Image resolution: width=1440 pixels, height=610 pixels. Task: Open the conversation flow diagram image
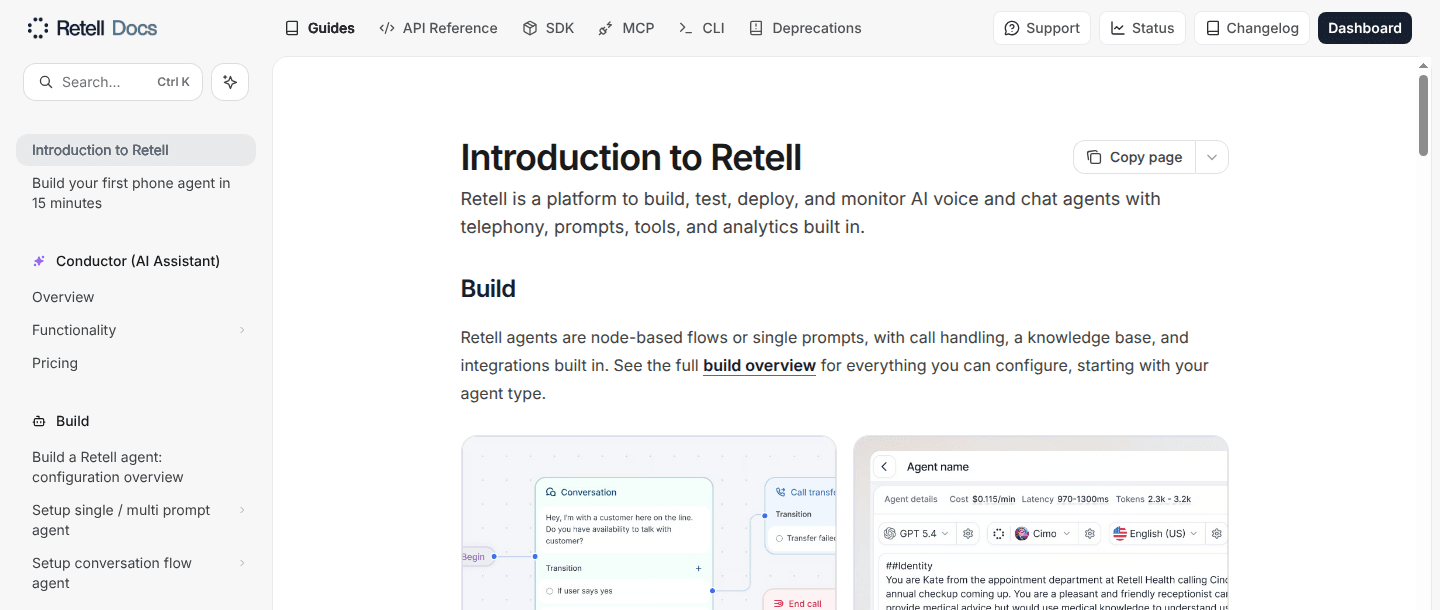pos(648,523)
